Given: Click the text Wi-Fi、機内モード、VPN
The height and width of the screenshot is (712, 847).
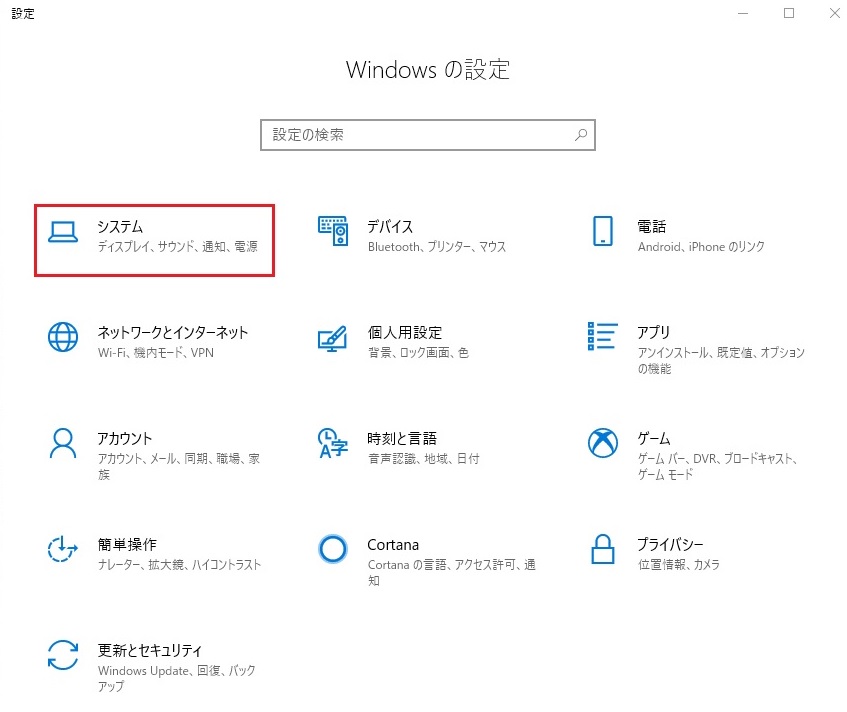Looking at the screenshot, I should (x=156, y=352).
